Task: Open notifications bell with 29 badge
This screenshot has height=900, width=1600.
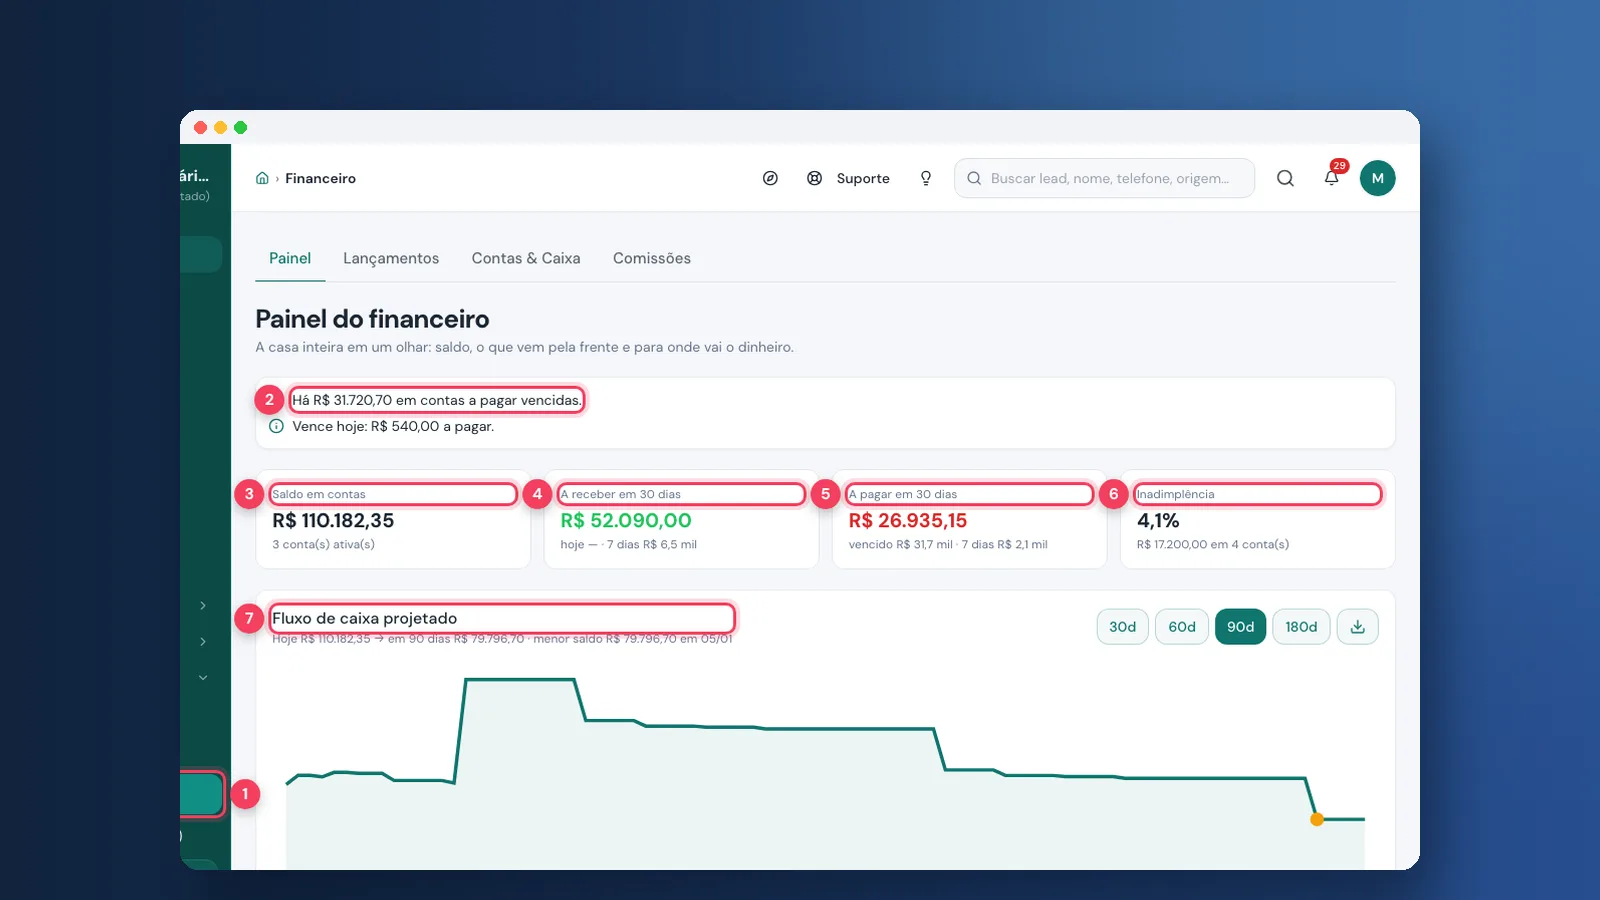Action: click(x=1332, y=178)
